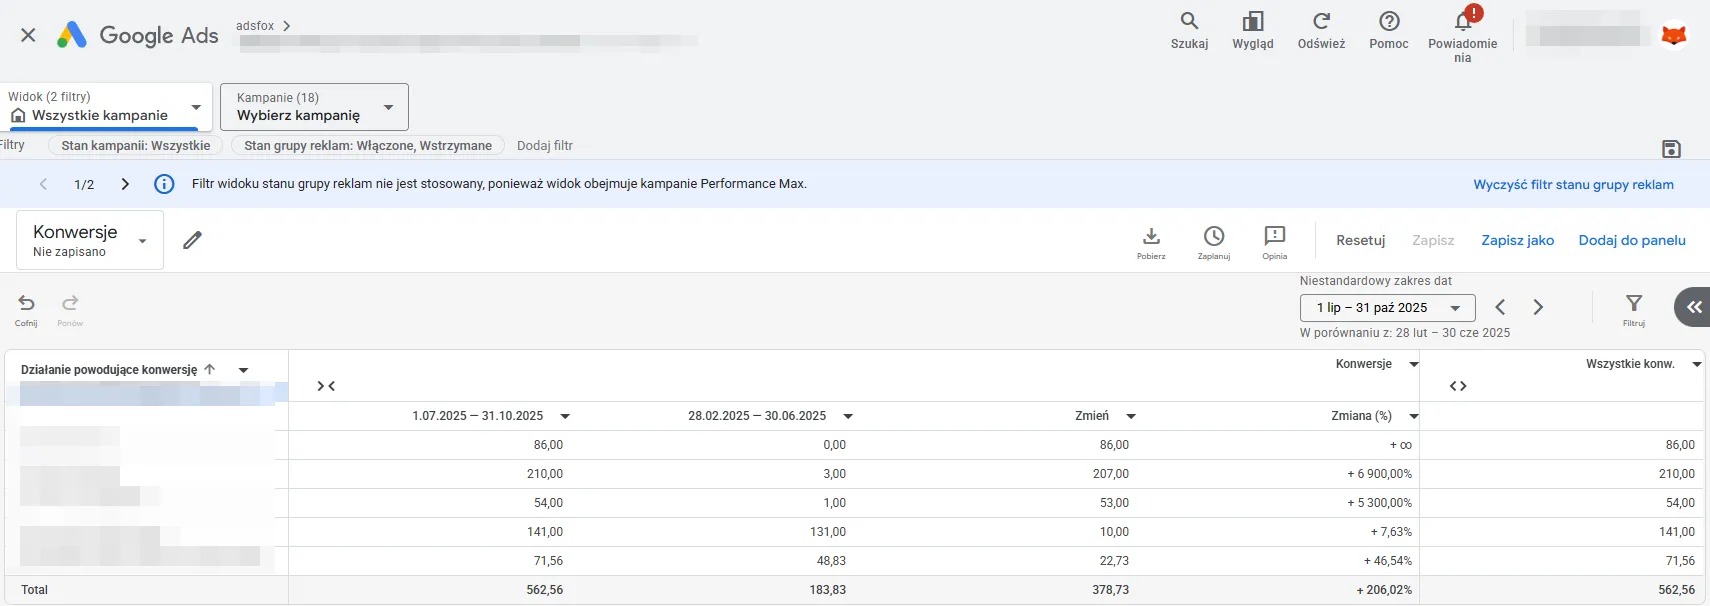The image size is (1710, 606).
Task: Click the info icon in the banner
Action: [x=164, y=184]
